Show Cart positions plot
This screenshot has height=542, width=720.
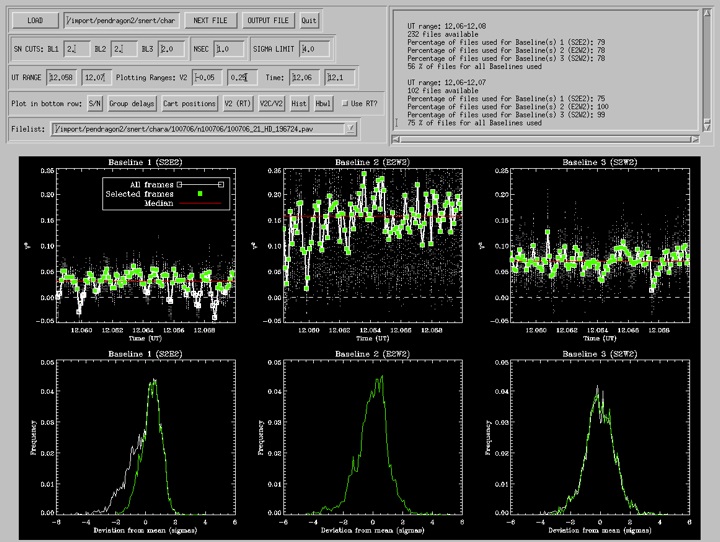pos(189,103)
